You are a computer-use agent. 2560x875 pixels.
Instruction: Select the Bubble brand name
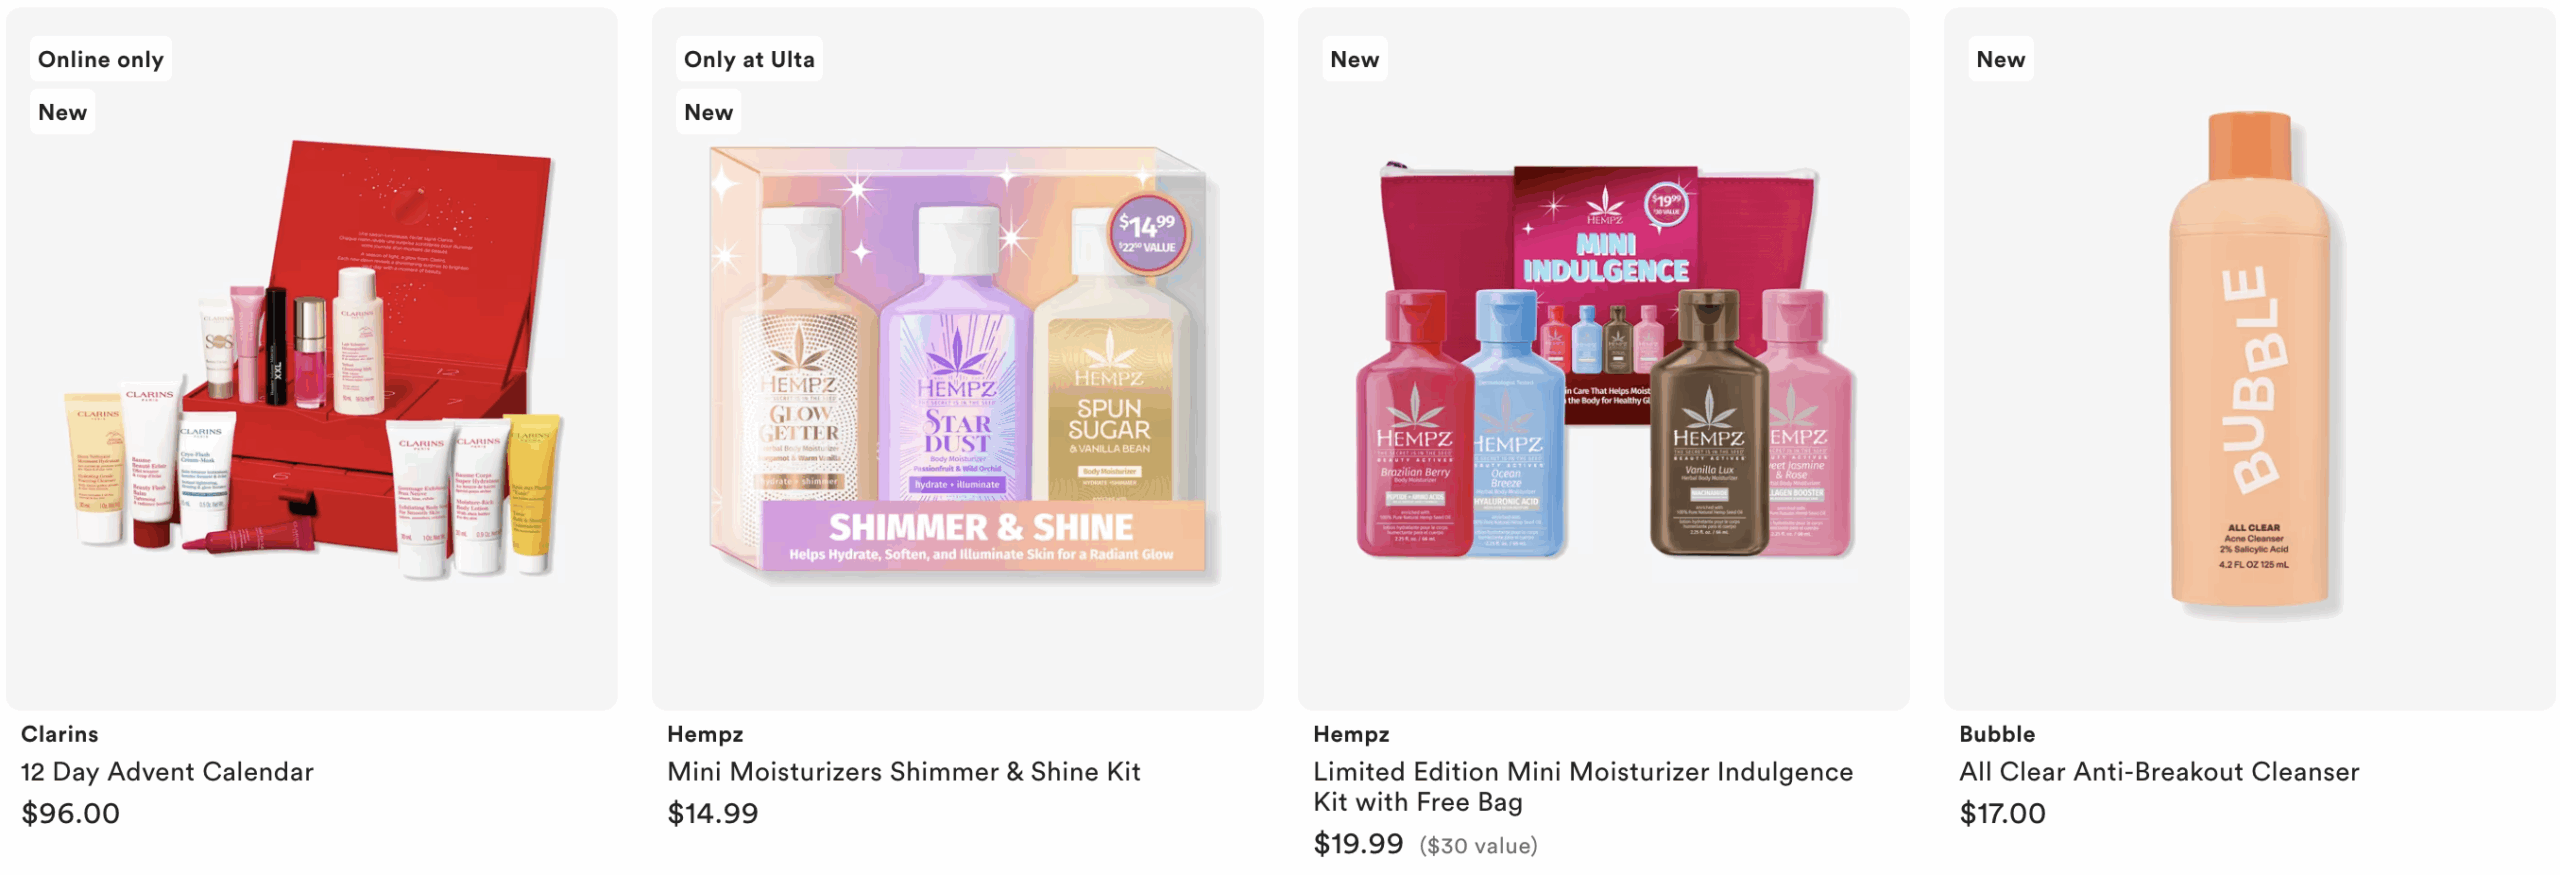[x=1997, y=734]
